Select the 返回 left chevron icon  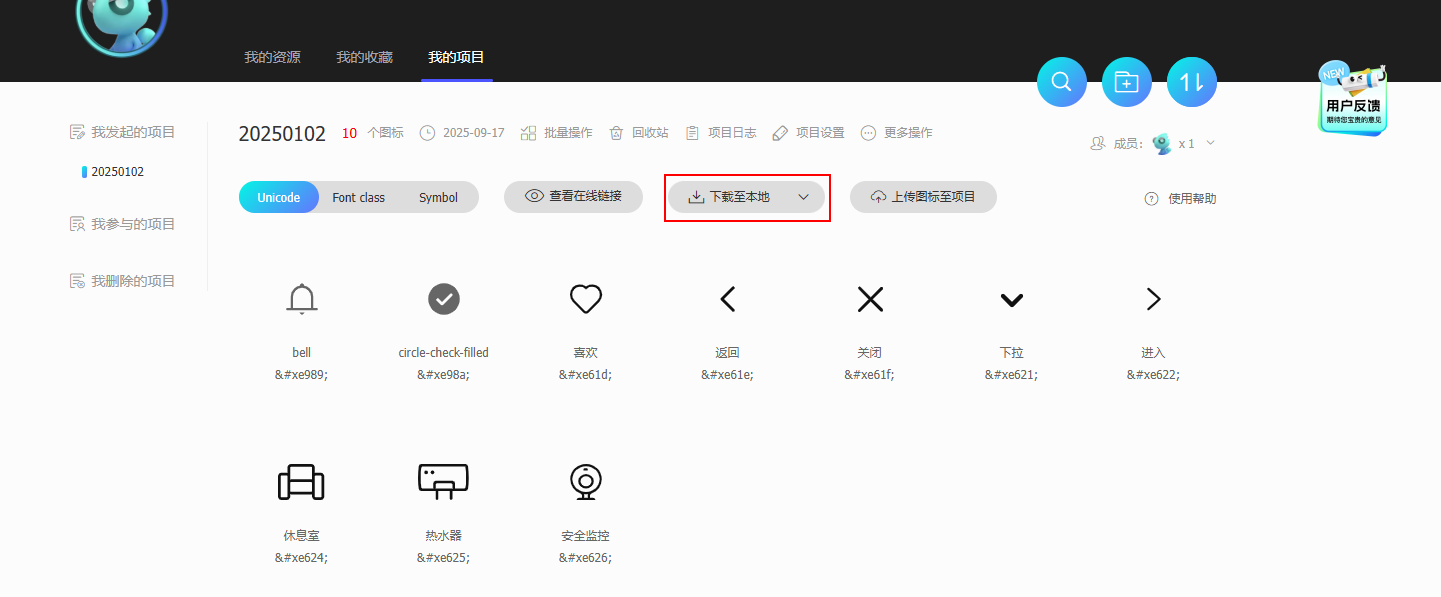pos(728,298)
